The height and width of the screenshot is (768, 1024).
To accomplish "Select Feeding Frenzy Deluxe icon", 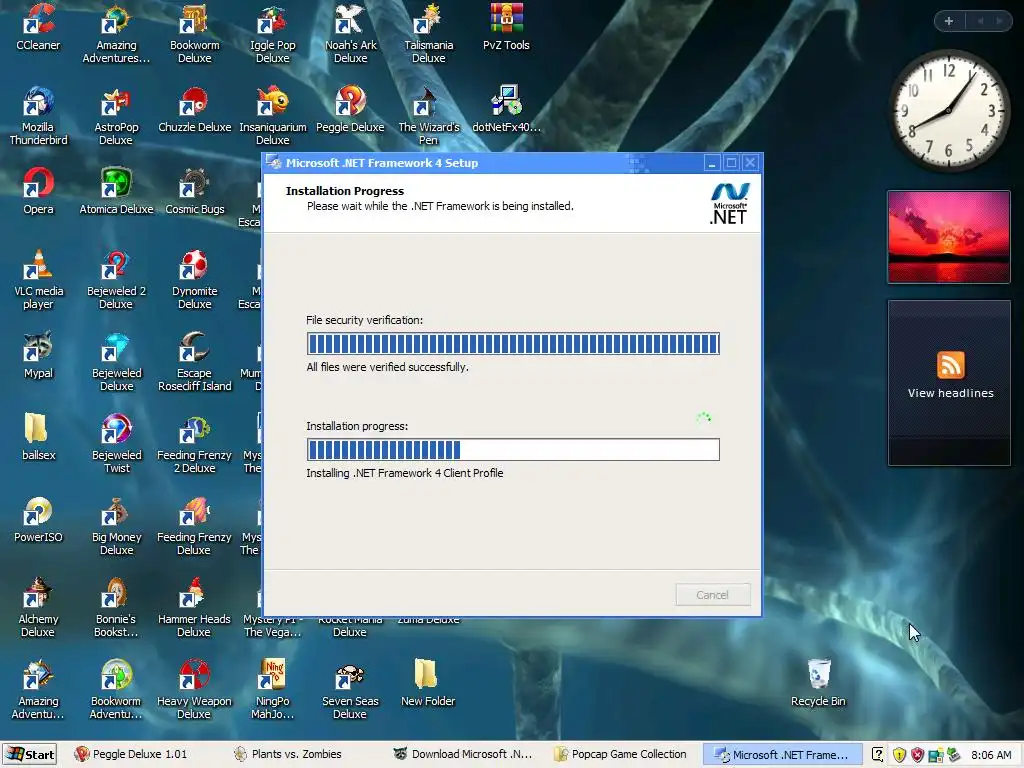I will [194, 512].
